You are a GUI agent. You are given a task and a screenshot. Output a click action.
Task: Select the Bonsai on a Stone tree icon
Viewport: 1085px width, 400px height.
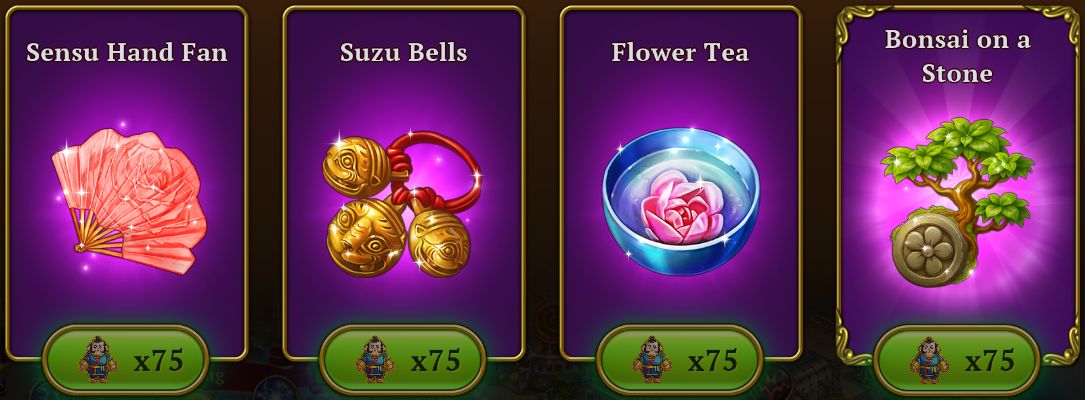click(957, 201)
